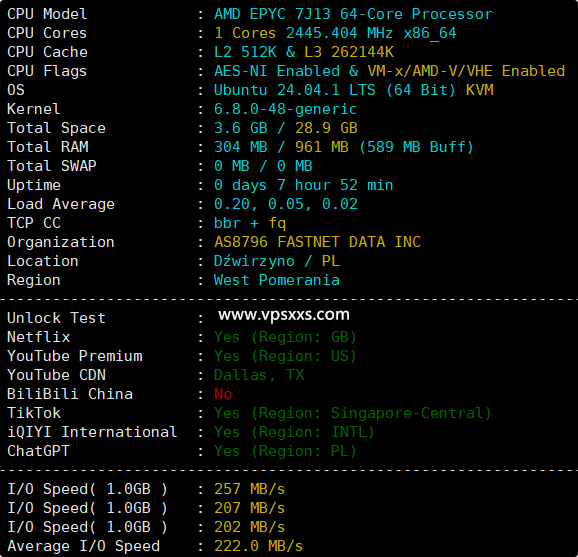The width and height of the screenshot is (578, 557).
Task: Click the red BiliBili China No result
Action: coord(223,394)
